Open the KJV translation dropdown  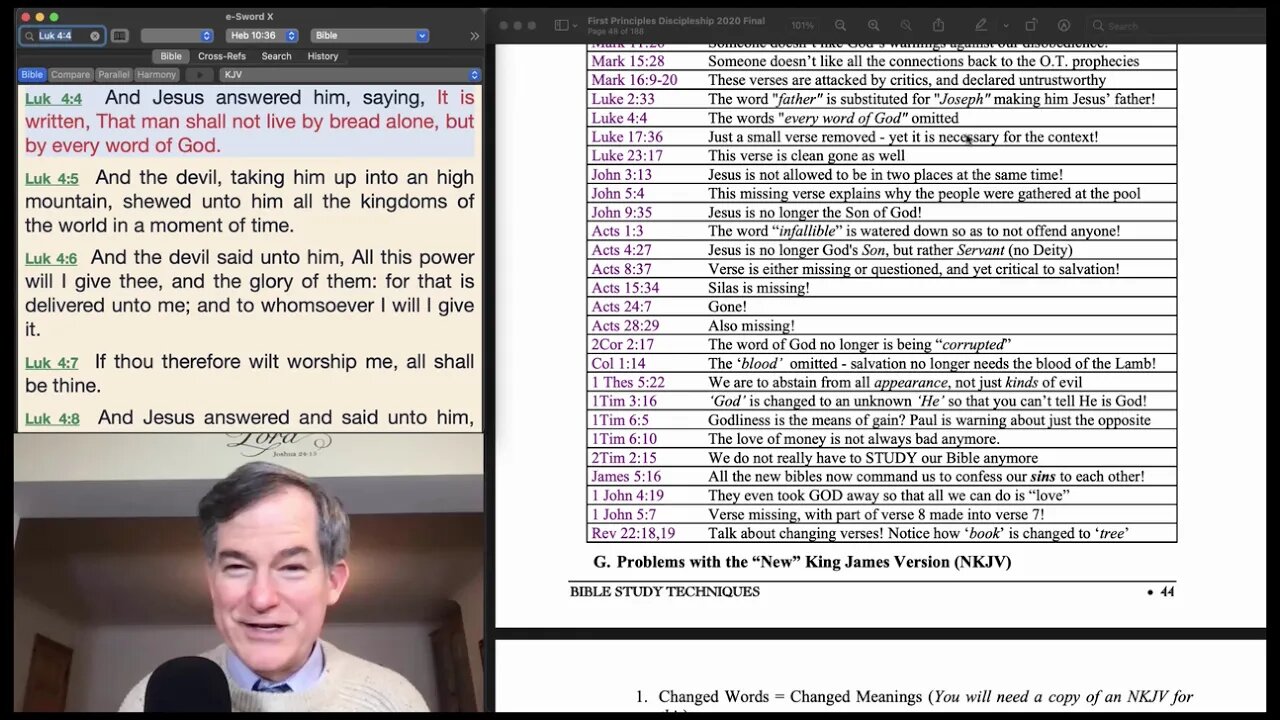coord(350,75)
